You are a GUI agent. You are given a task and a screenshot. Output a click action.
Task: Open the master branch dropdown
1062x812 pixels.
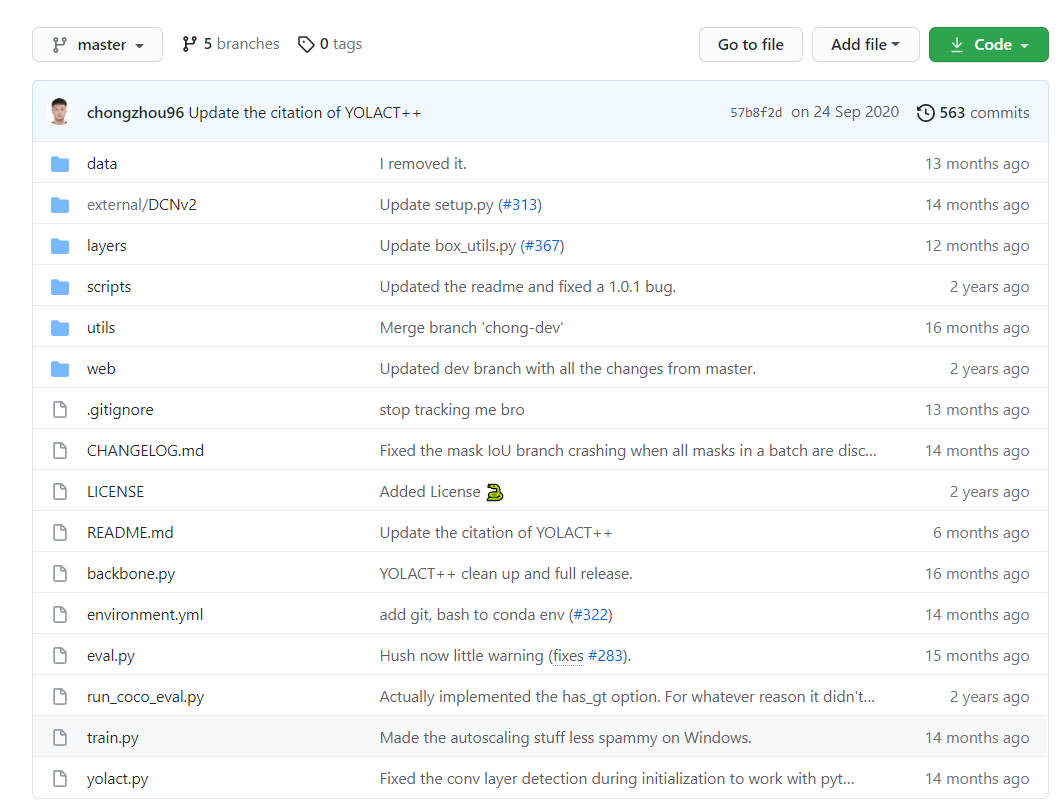(x=98, y=45)
